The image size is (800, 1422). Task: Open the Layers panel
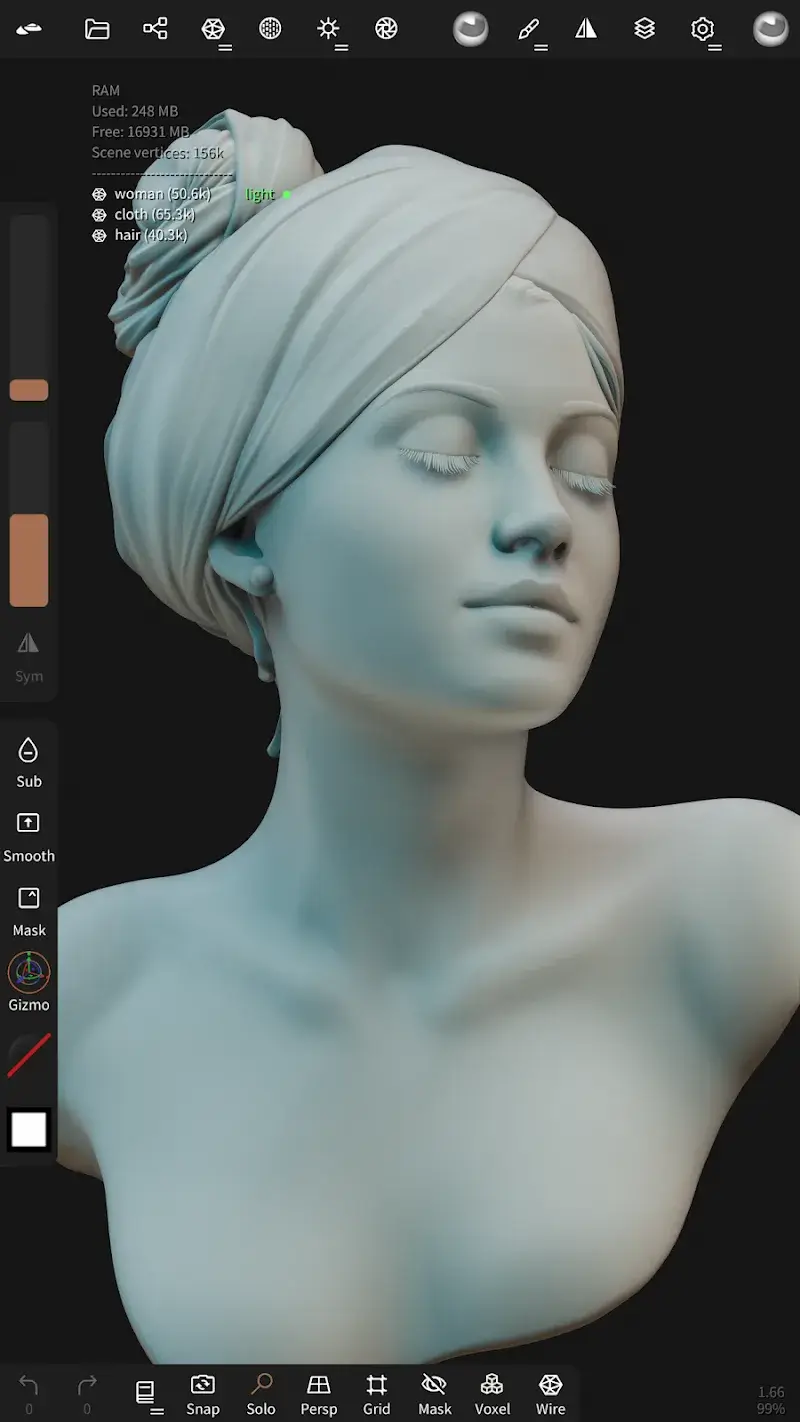click(x=643, y=29)
